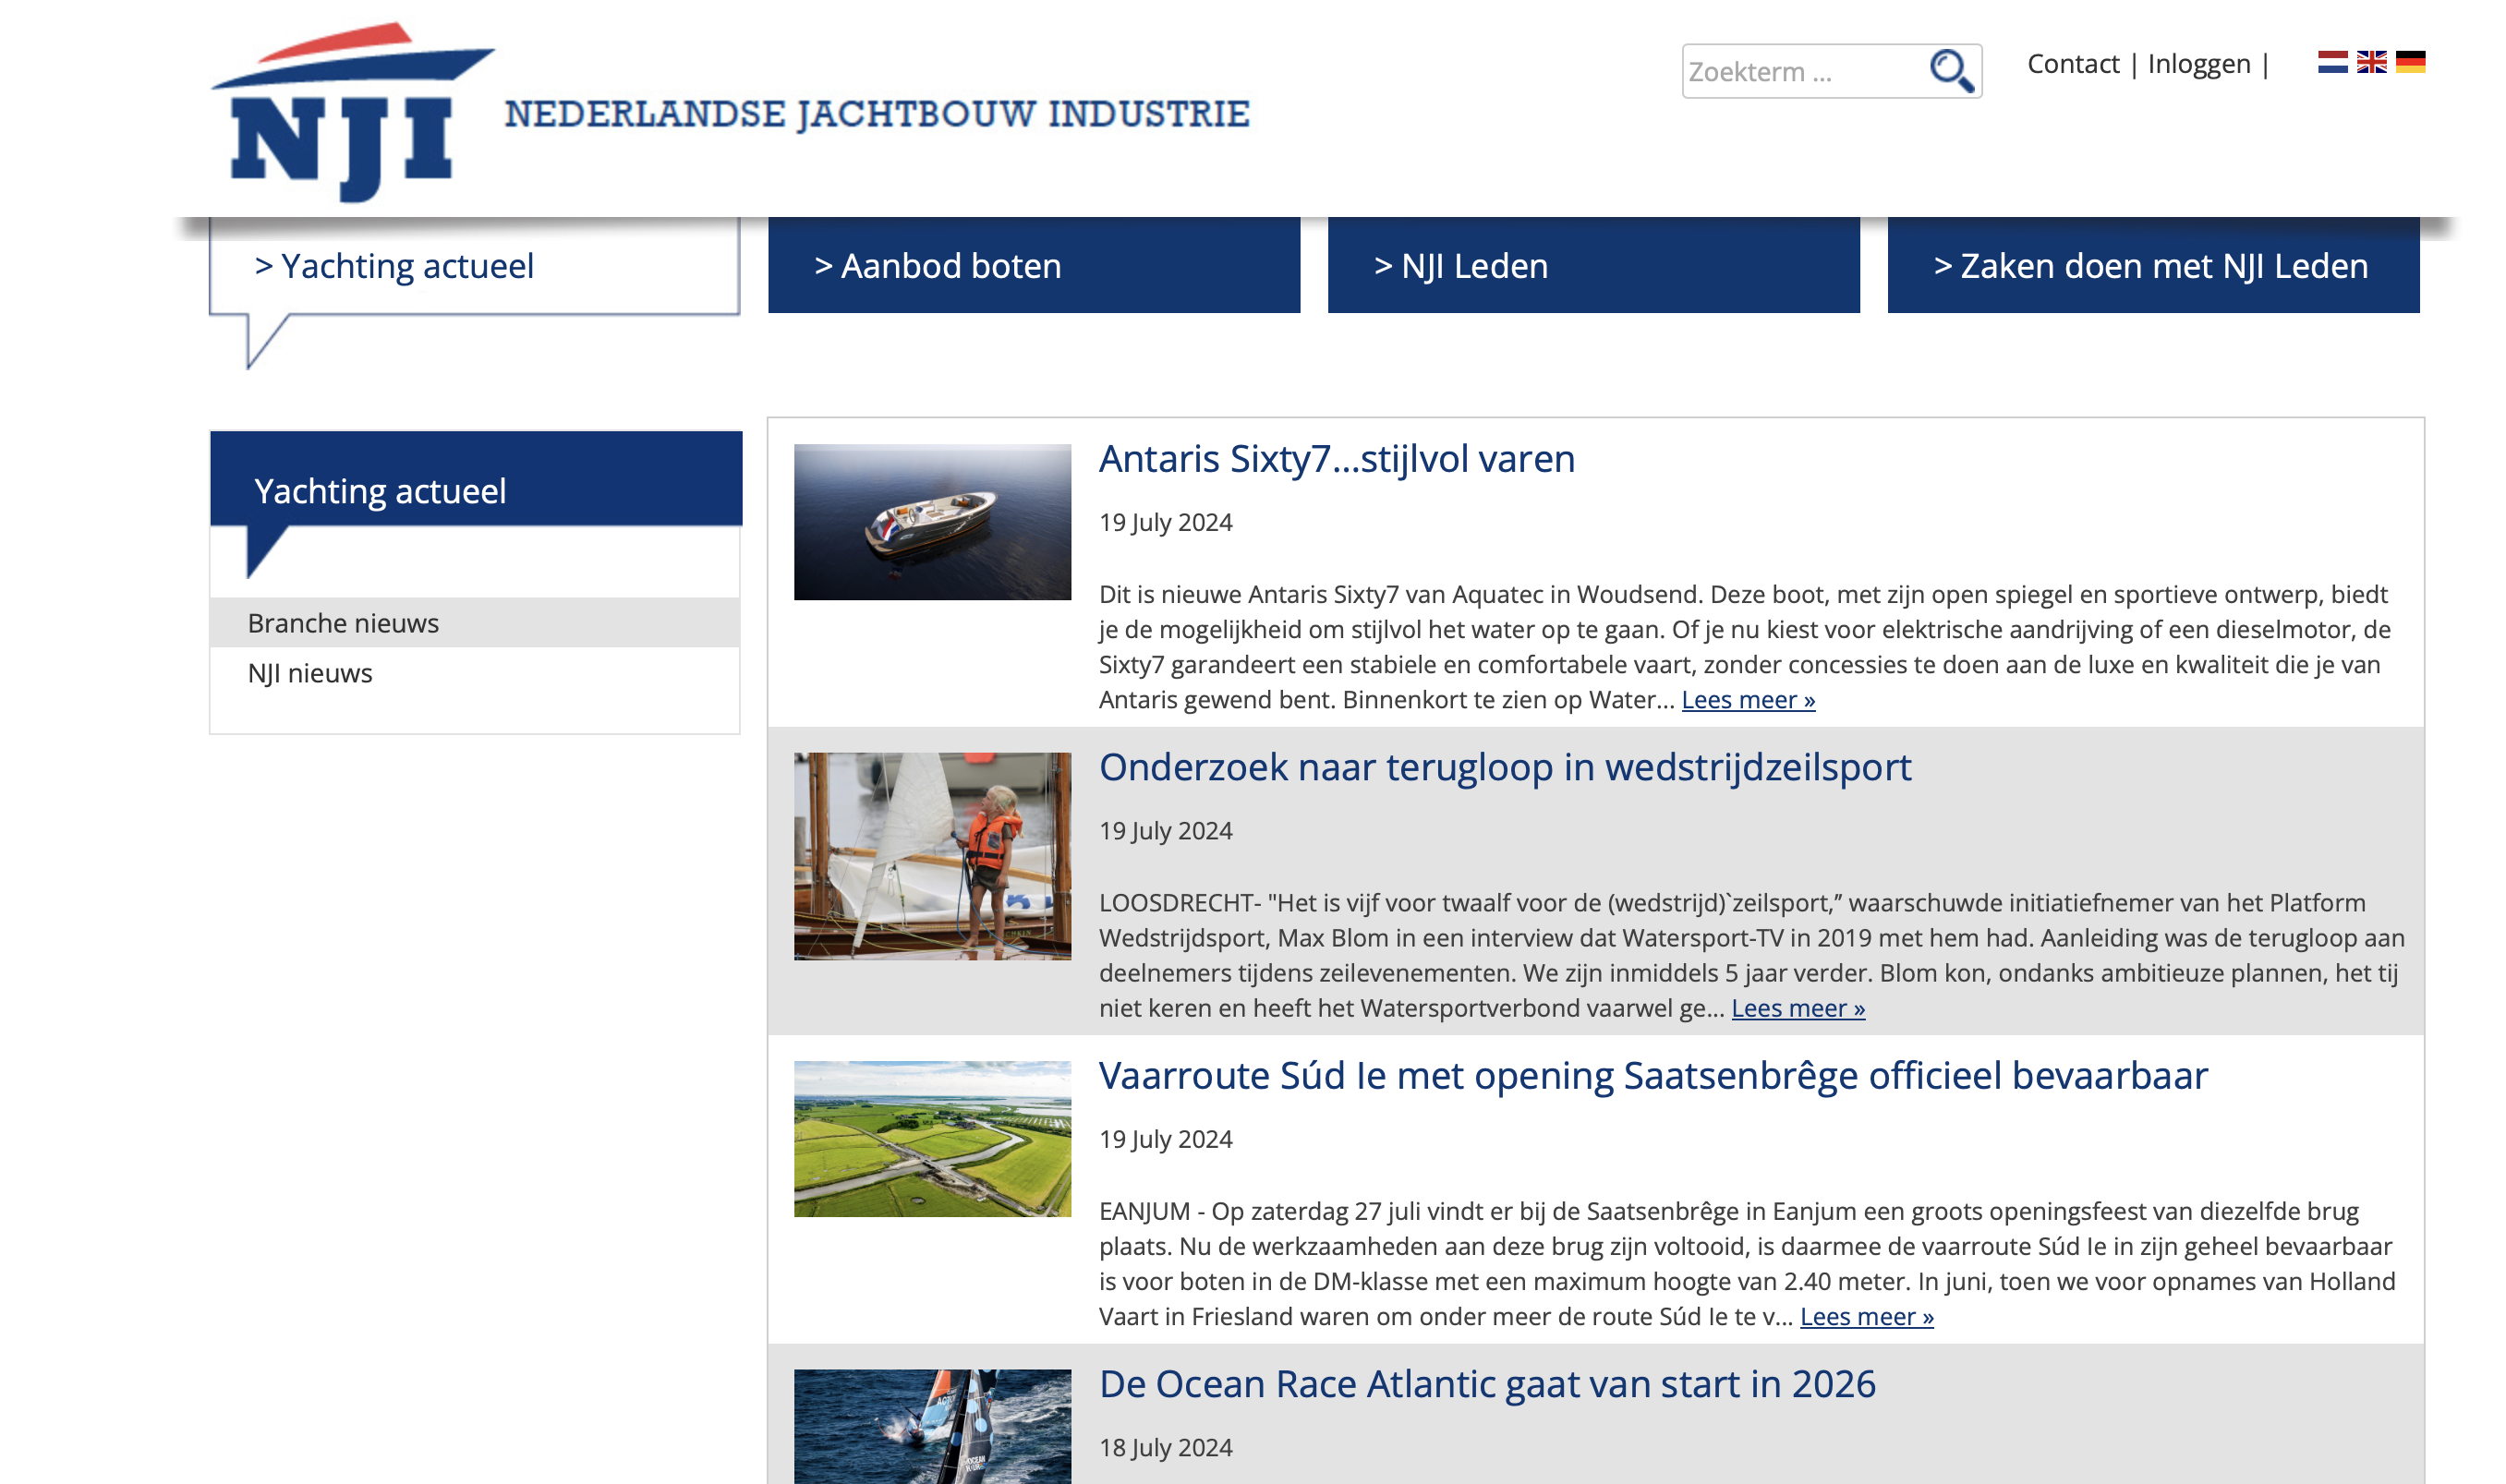Screen dimensions: 2506x1484
Task: Select the German flag to change language
Action: pos(2413,62)
